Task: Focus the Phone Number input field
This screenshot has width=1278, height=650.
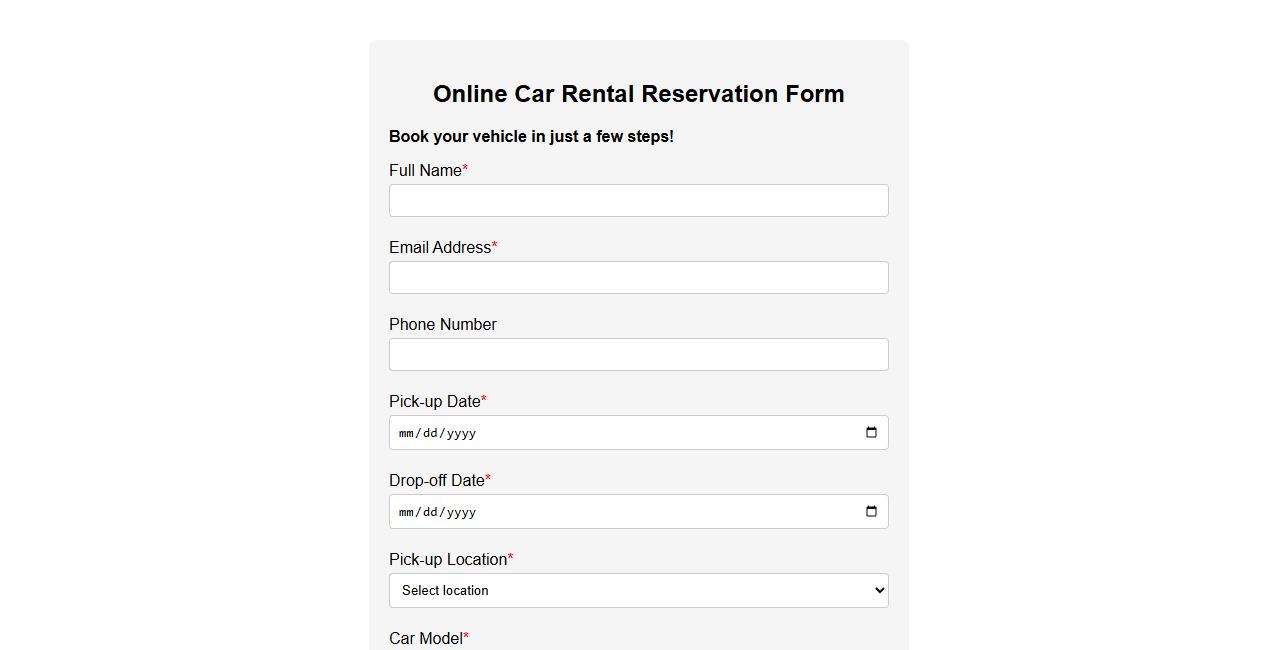Action: coord(639,354)
